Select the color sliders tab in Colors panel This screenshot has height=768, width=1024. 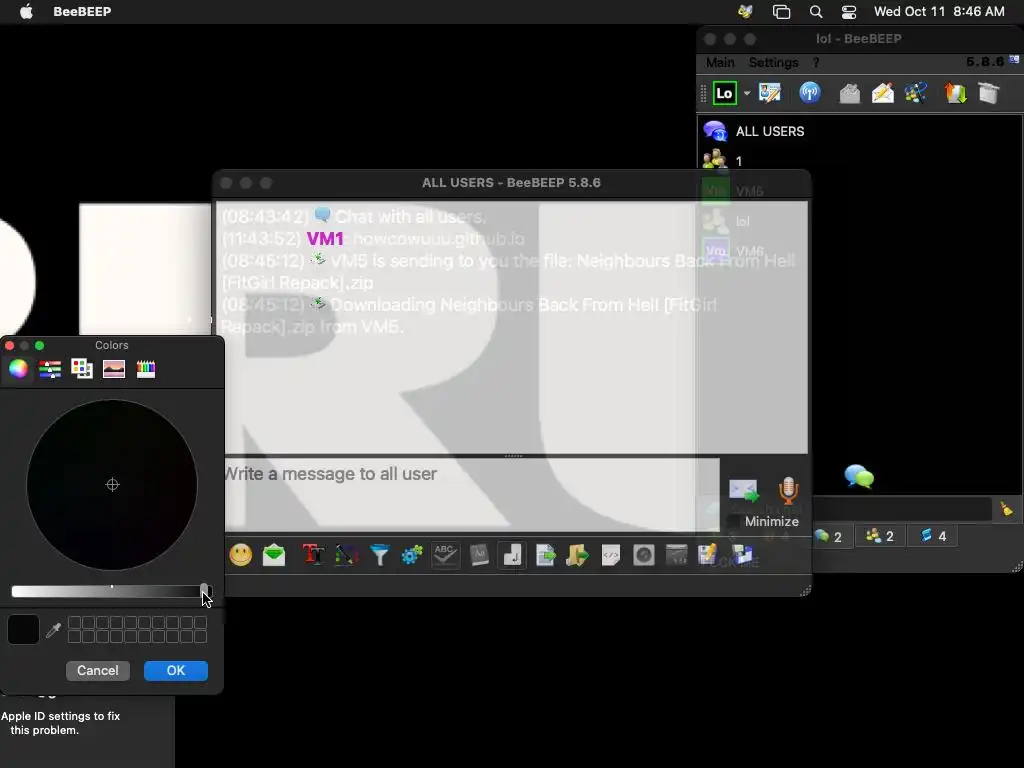pyautogui.click(x=50, y=369)
